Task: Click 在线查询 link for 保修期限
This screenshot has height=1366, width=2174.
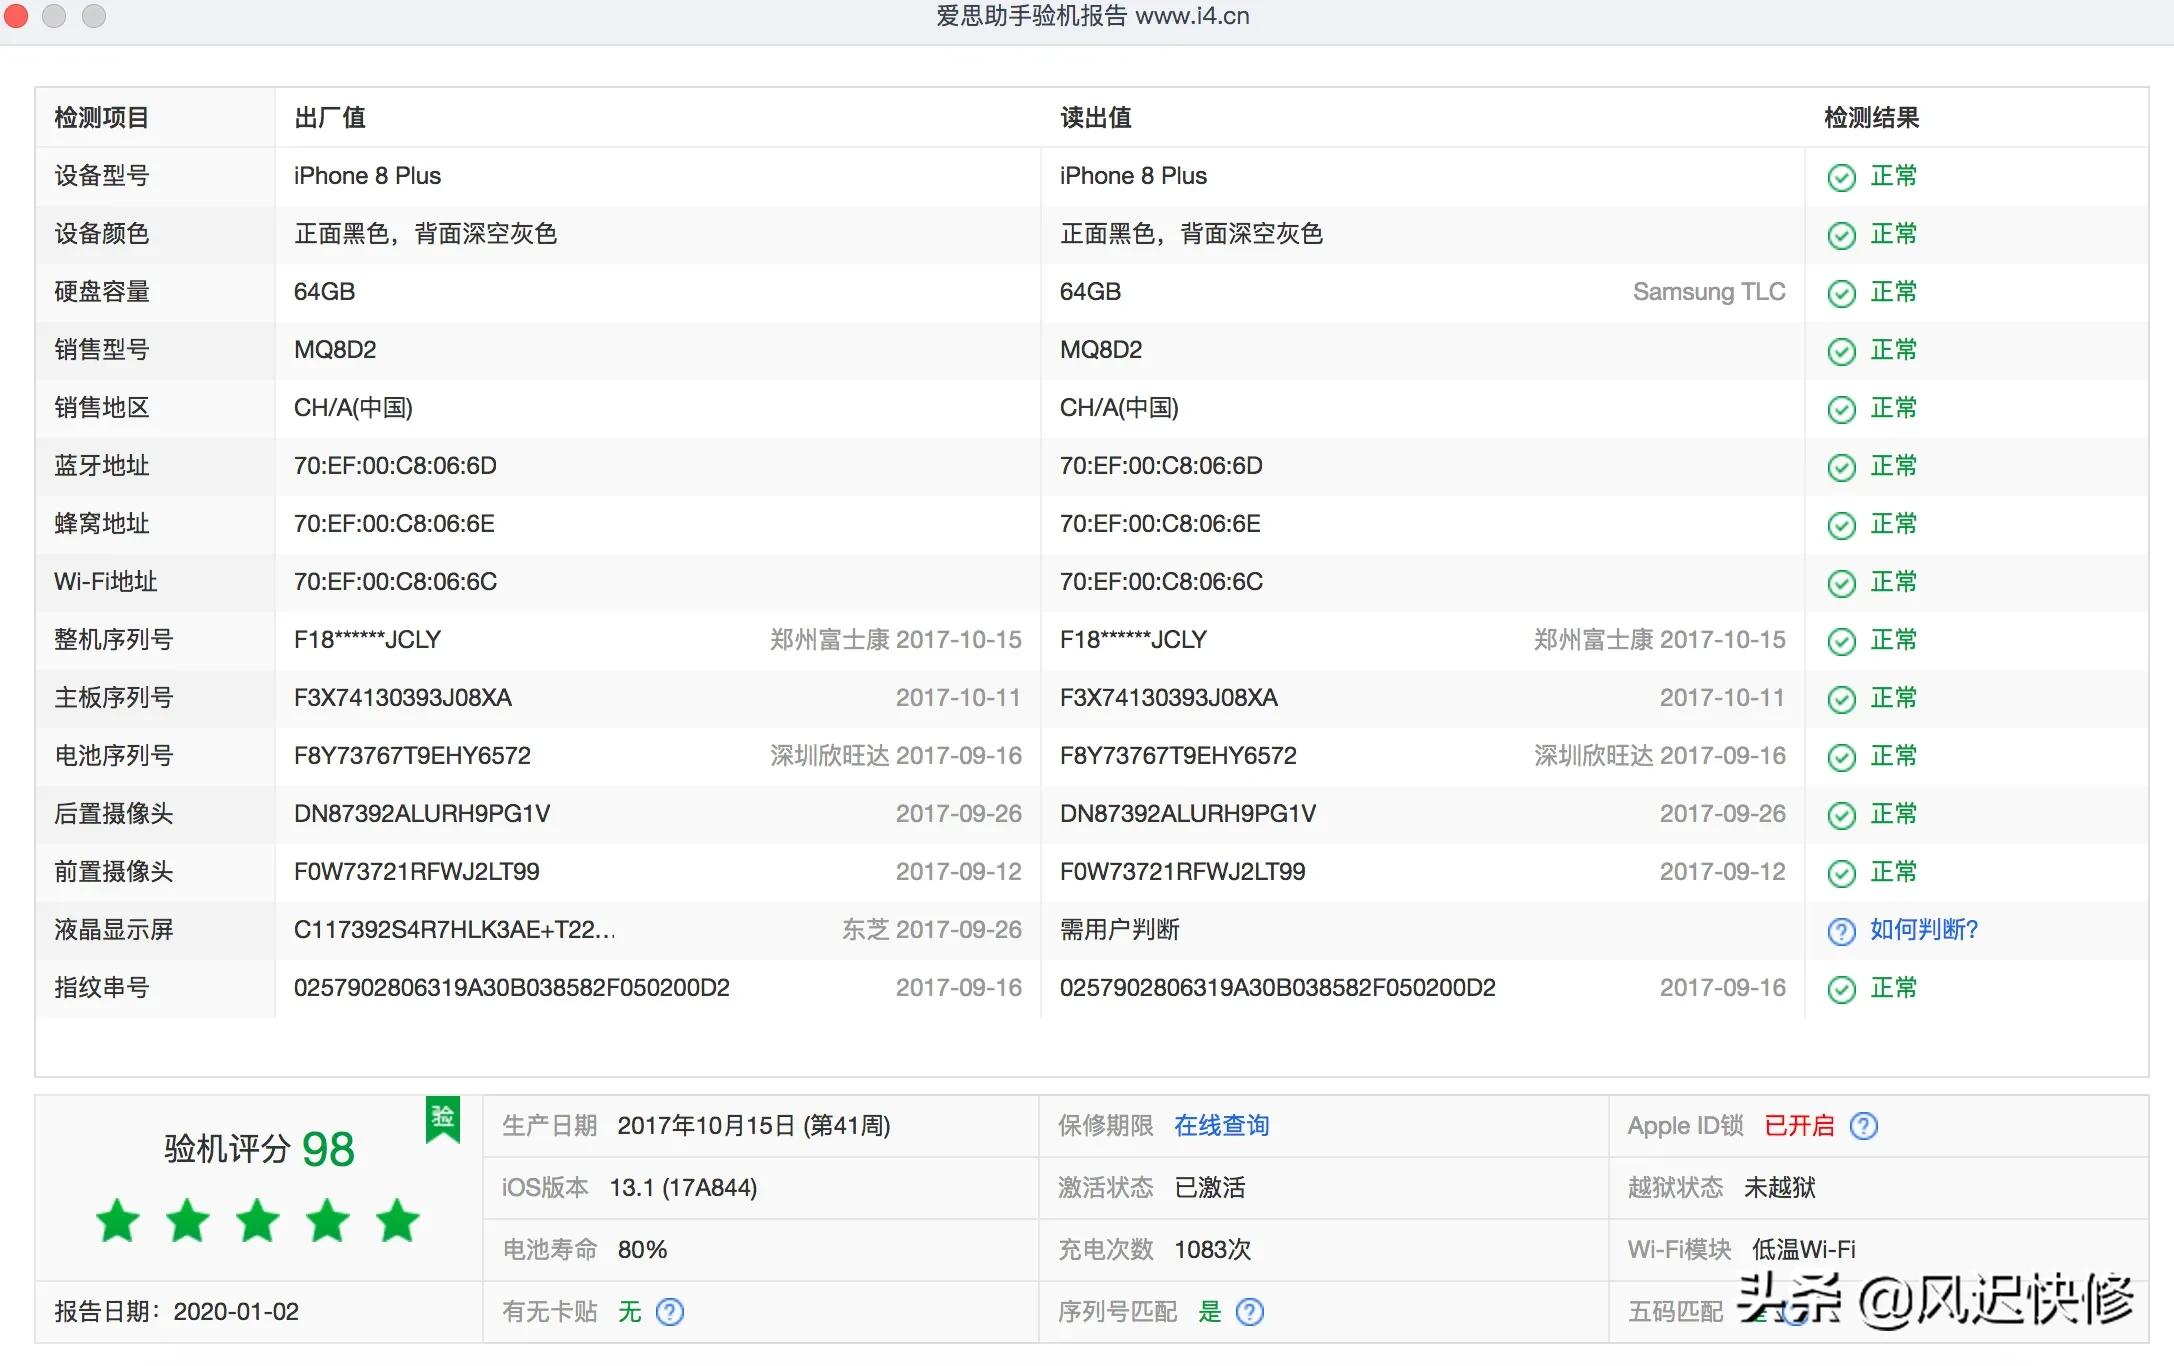Action: coord(1224,1125)
